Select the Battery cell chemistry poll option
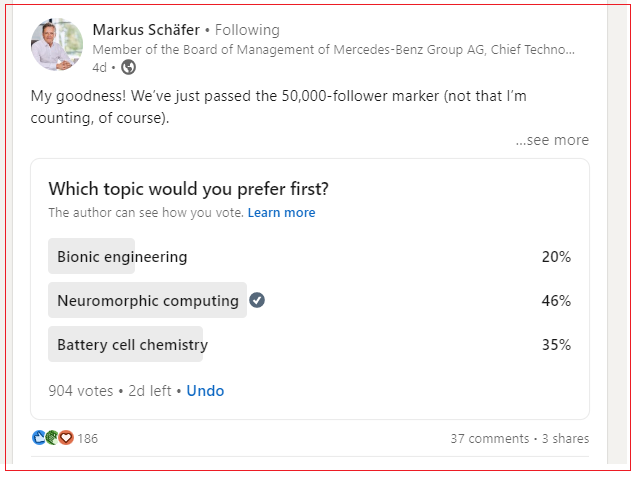 tap(132, 345)
